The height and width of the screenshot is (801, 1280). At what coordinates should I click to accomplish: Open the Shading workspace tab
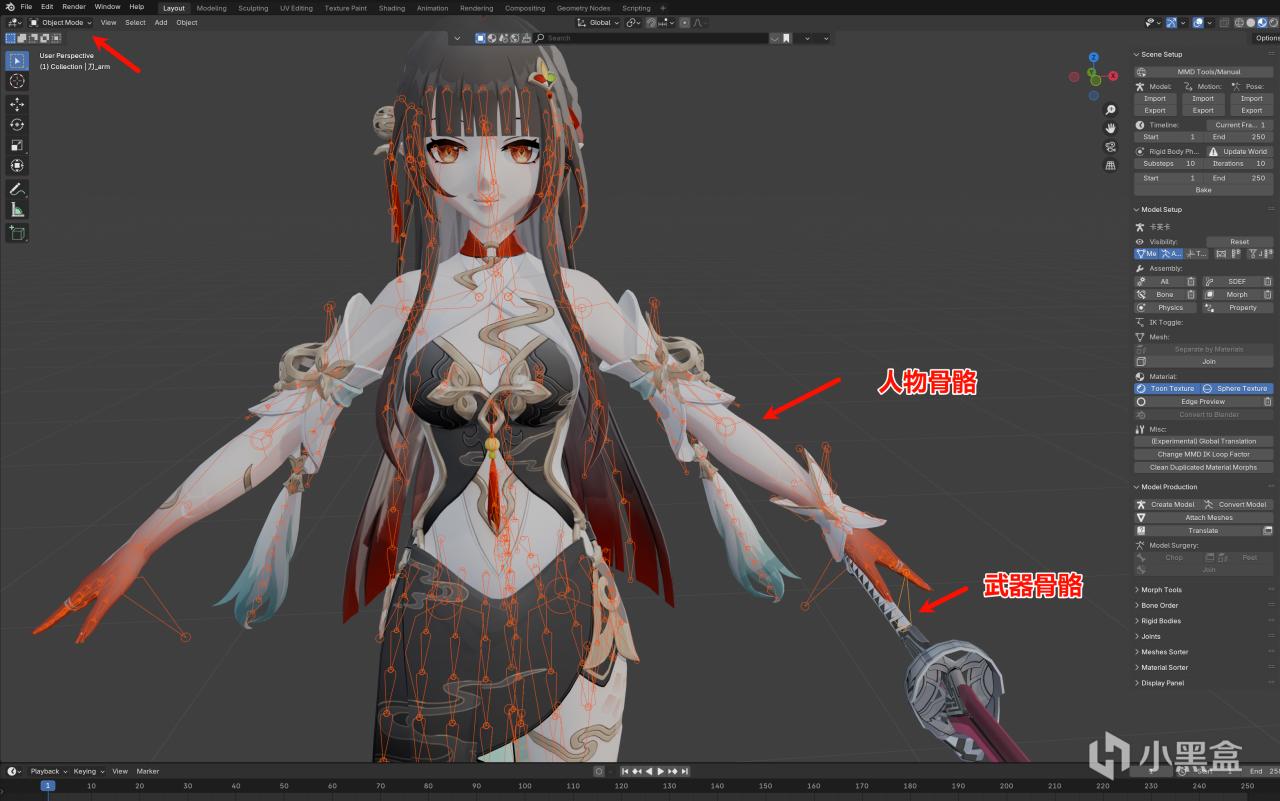coord(392,8)
